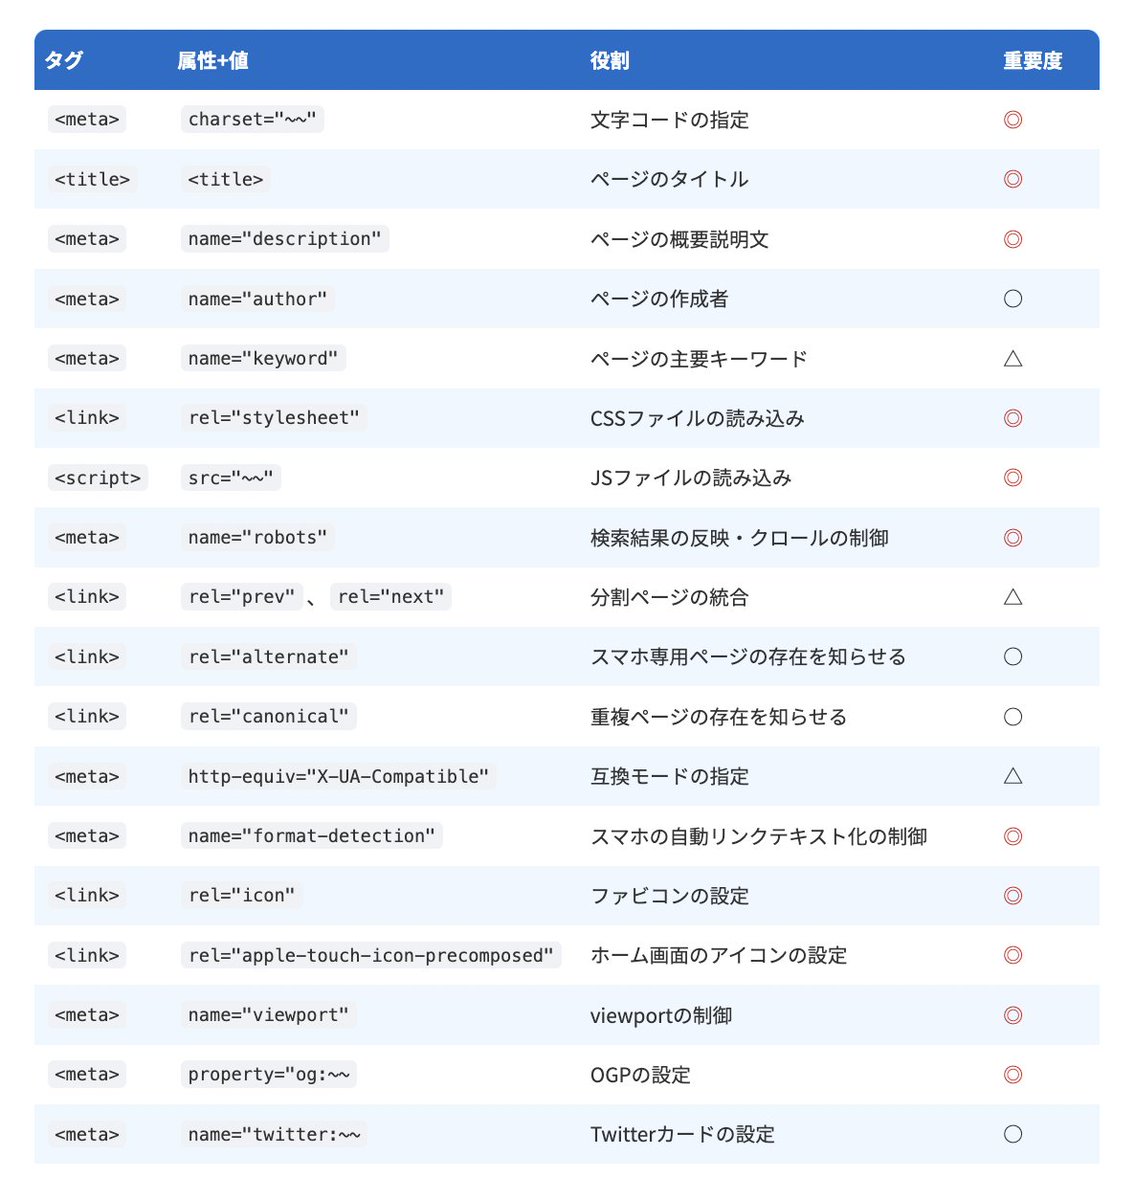Select the charset="~~" code cell
The image size is (1135, 1200).
[x=252, y=119]
